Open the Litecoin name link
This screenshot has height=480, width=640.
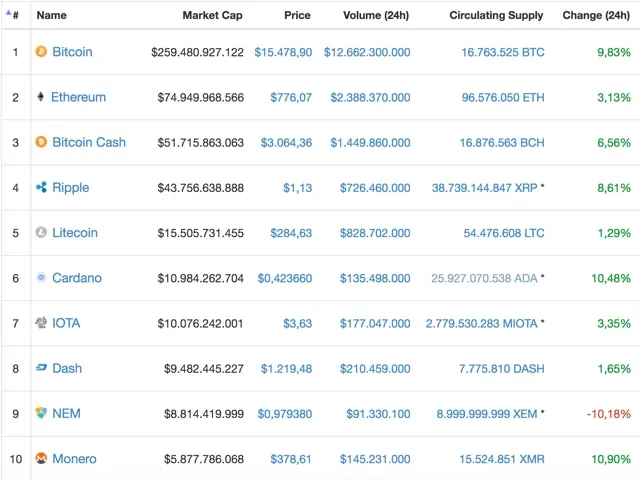click(x=75, y=233)
